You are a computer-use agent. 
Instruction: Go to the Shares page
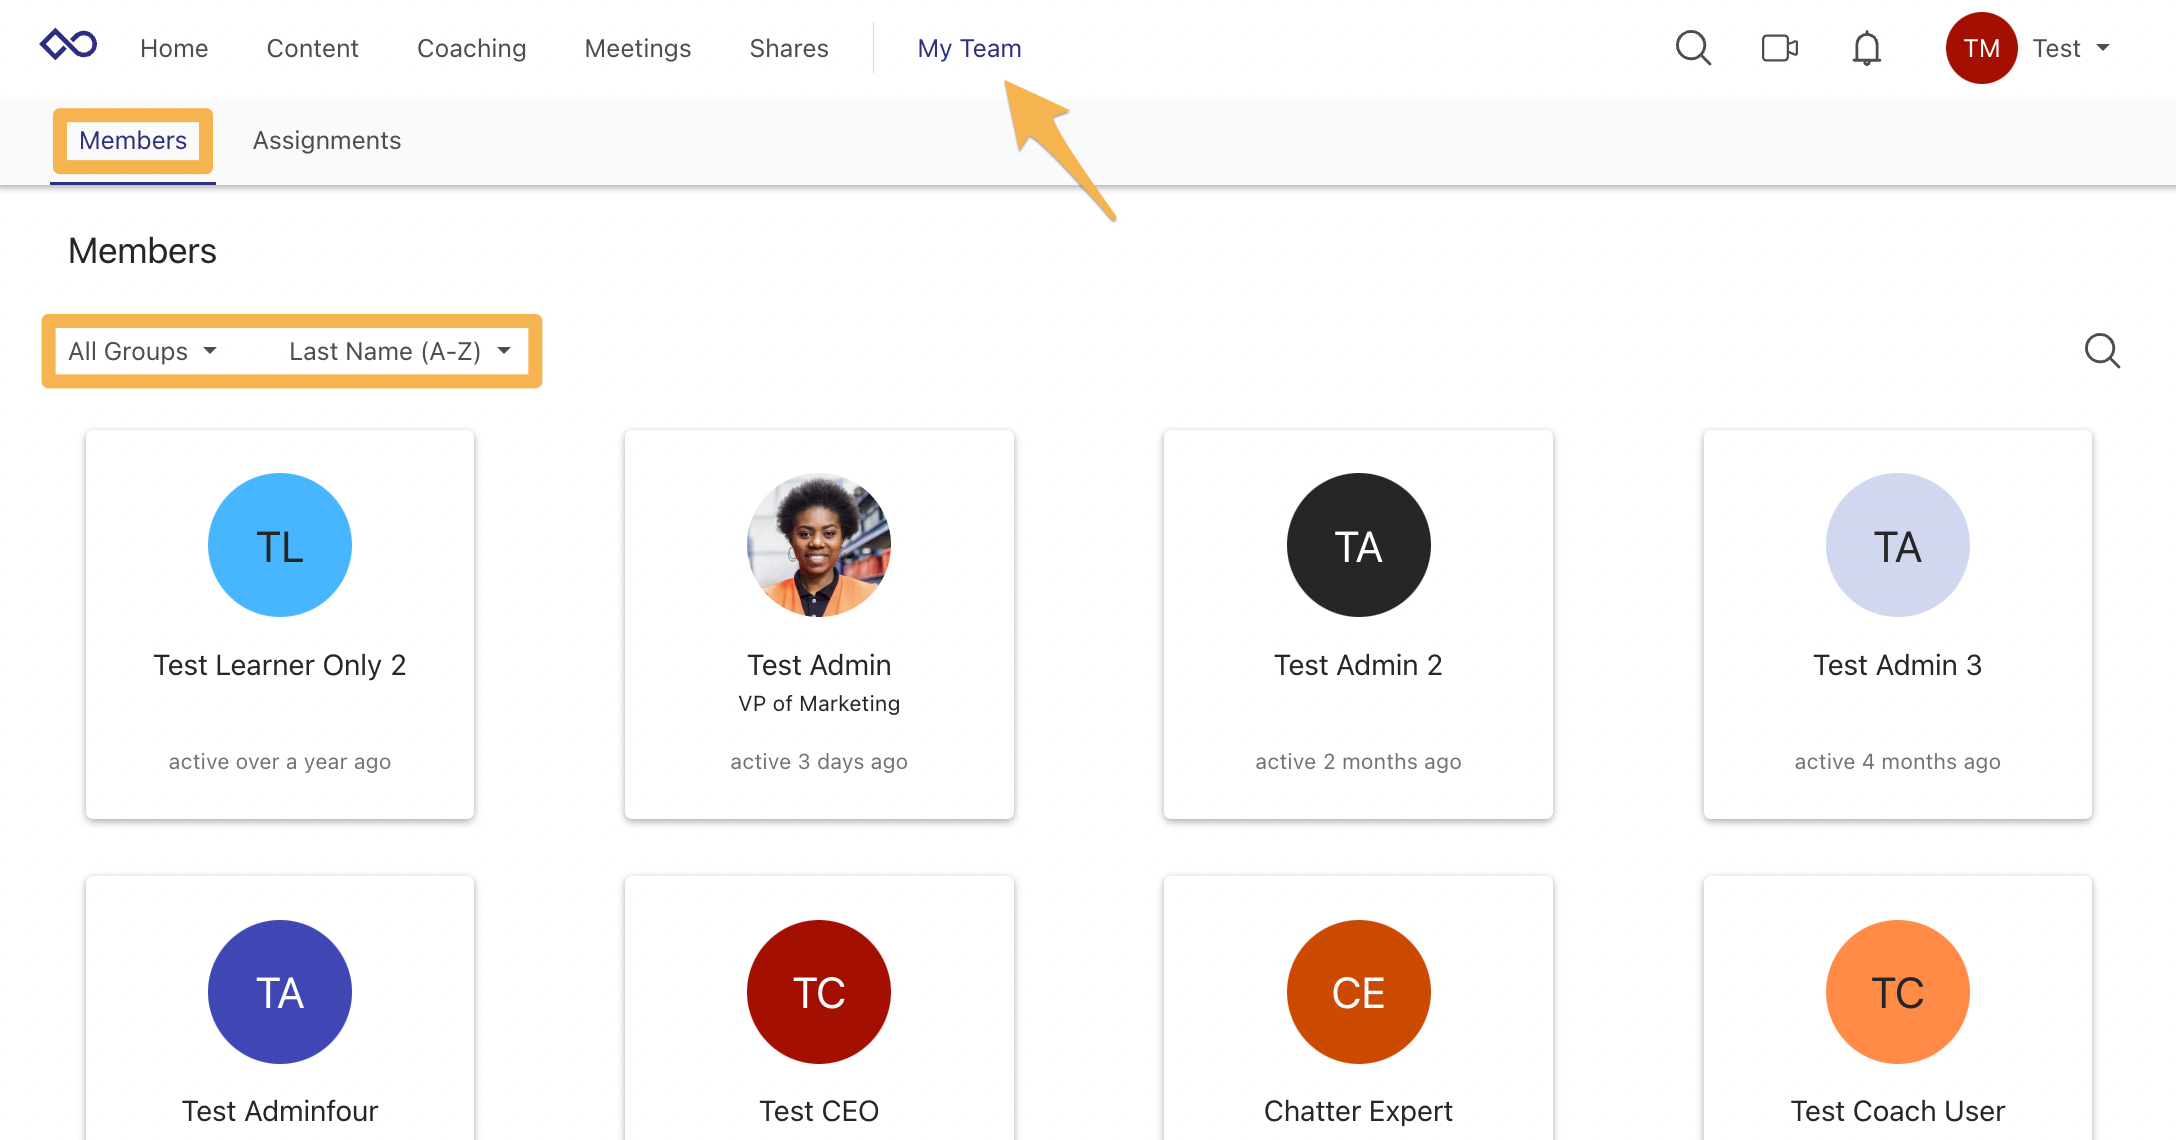tap(789, 48)
